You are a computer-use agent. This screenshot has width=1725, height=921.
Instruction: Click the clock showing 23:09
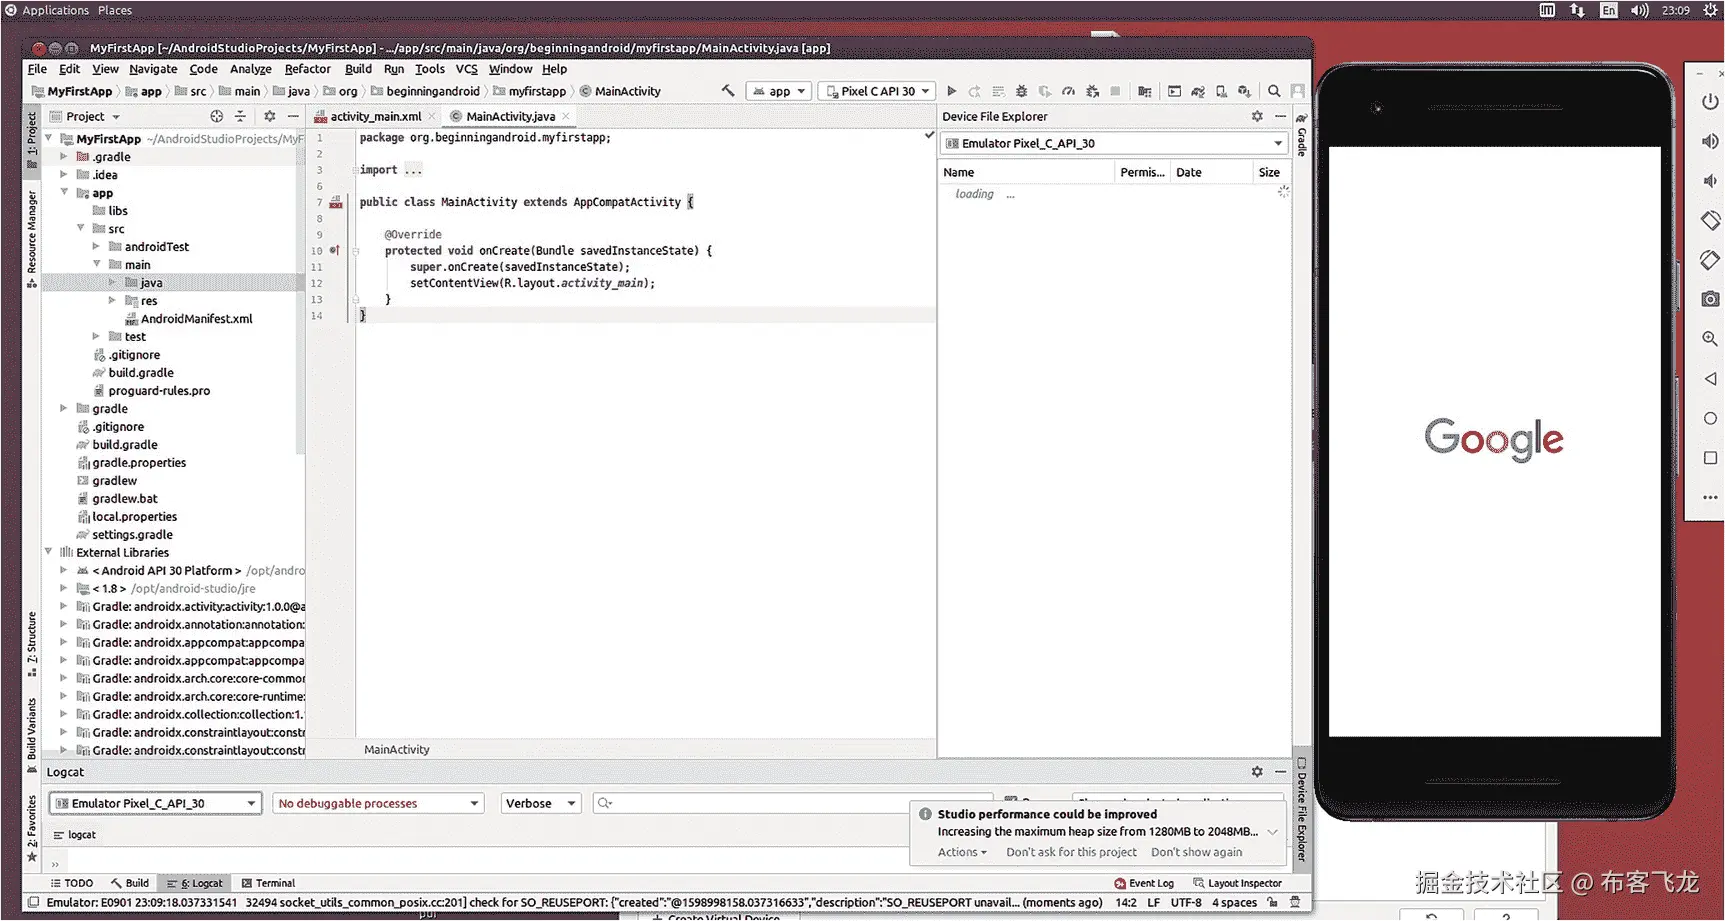(1676, 10)
